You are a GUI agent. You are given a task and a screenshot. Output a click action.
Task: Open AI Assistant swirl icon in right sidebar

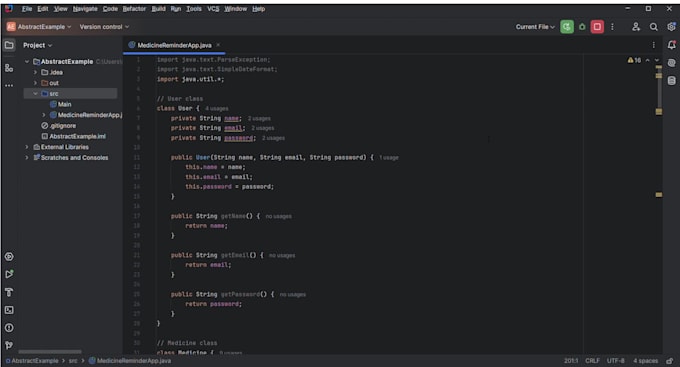coord(671,63)
